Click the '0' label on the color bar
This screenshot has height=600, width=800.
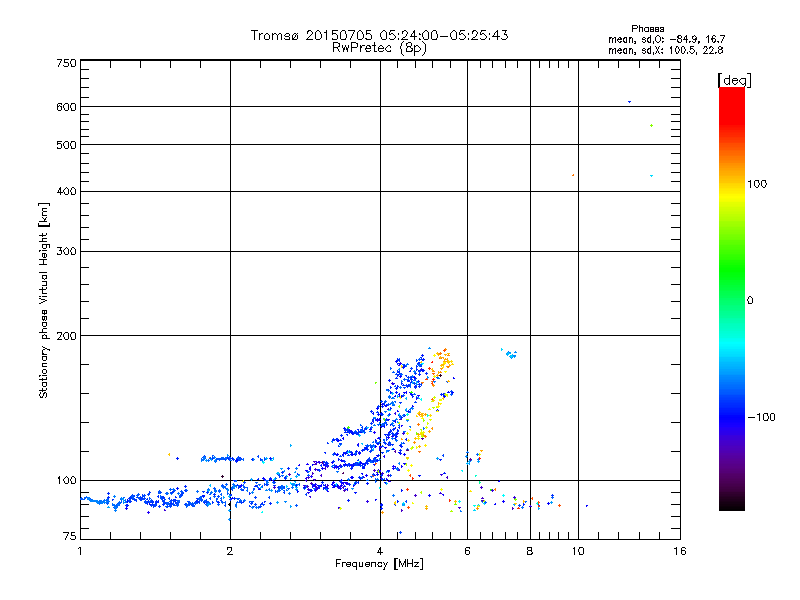pos(750,301)
